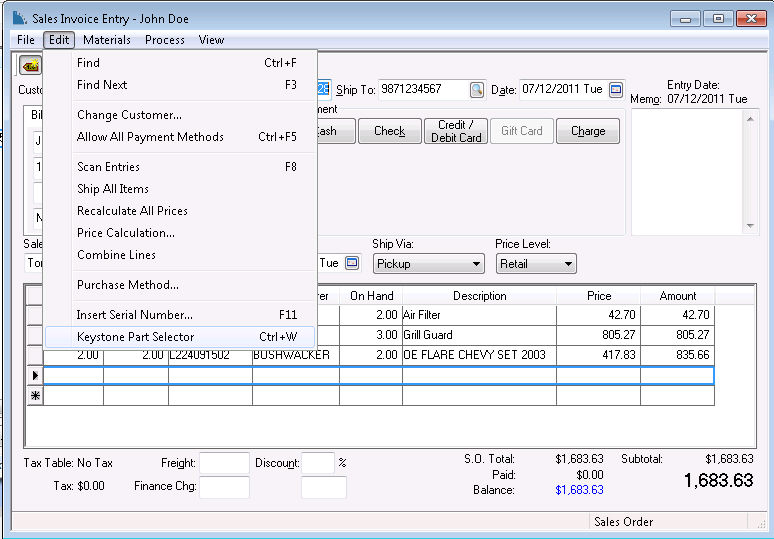Select the Grill Guard description cell
Screen dimensions: 774x539
pyautogui.click(x=479, y=335)
